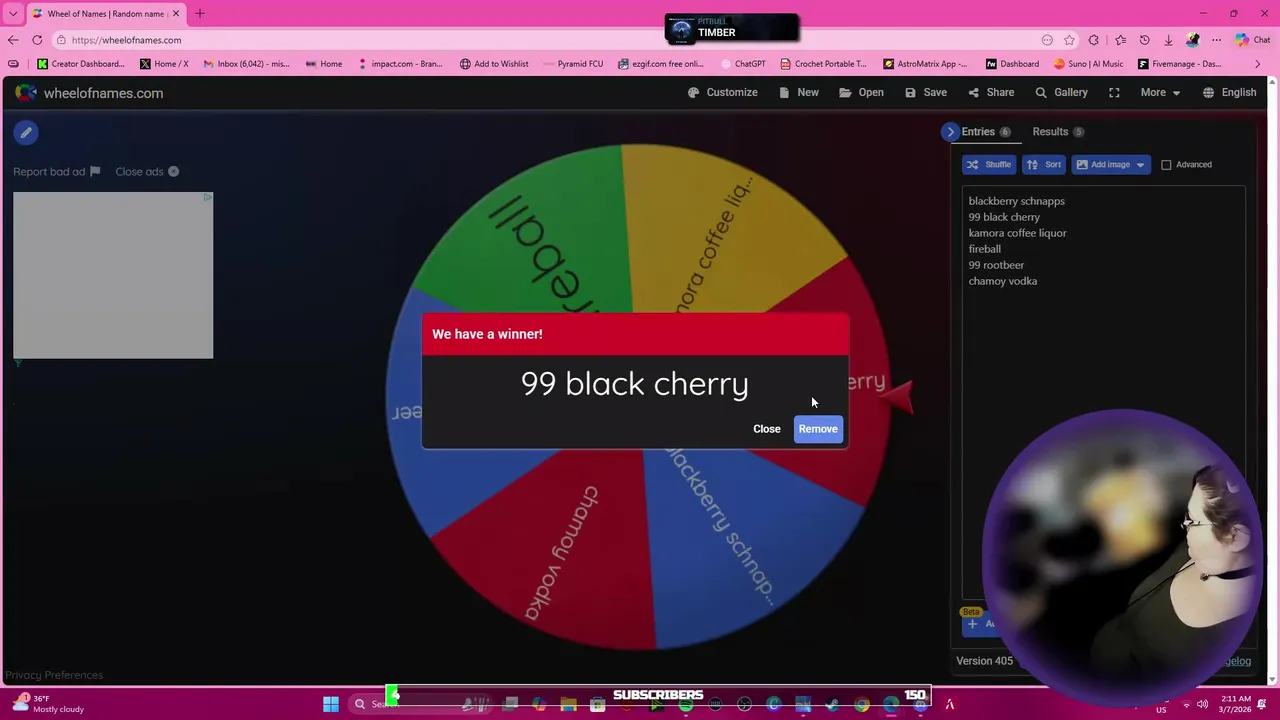Open the weather widget Mostly cloudy
This screenshot has height=720, width=1280.
[x=48, y=704]
